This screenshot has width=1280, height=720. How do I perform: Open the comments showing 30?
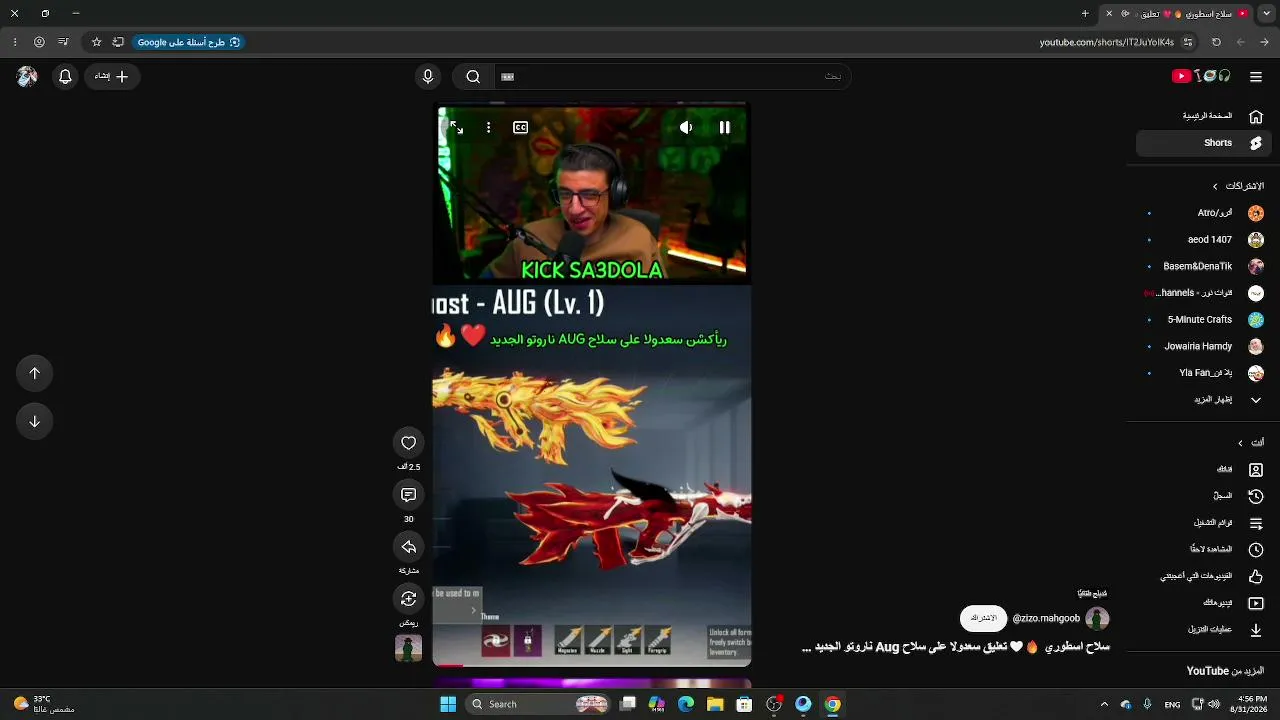409,495
